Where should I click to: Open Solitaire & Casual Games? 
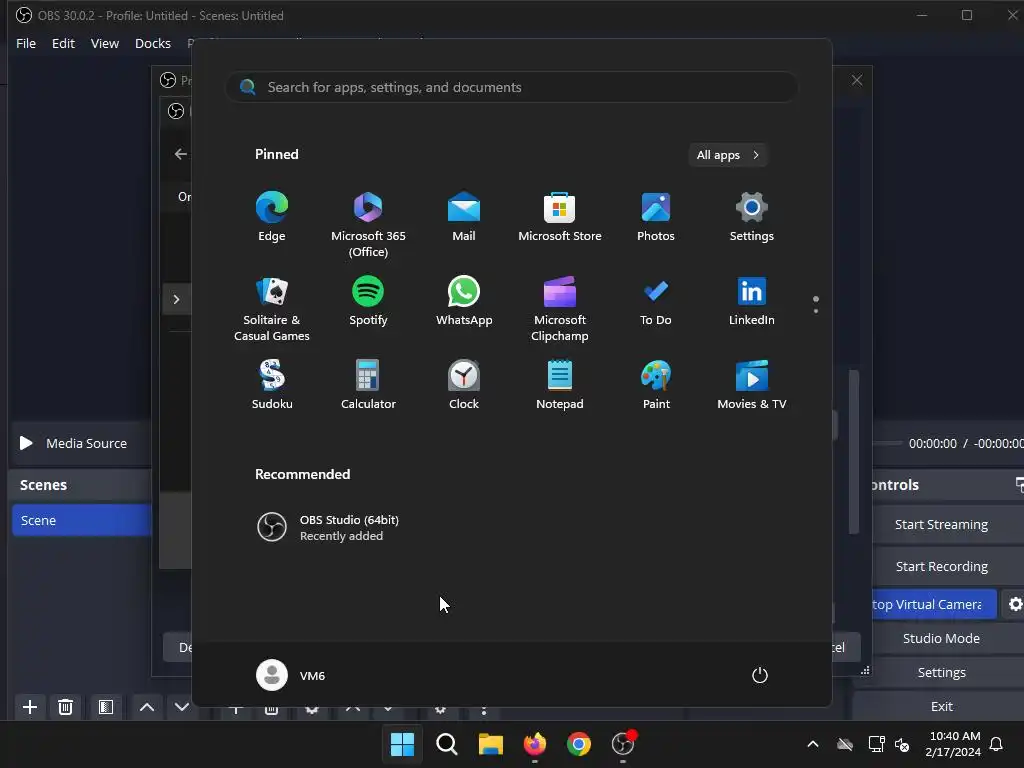[x=272, y=308]
